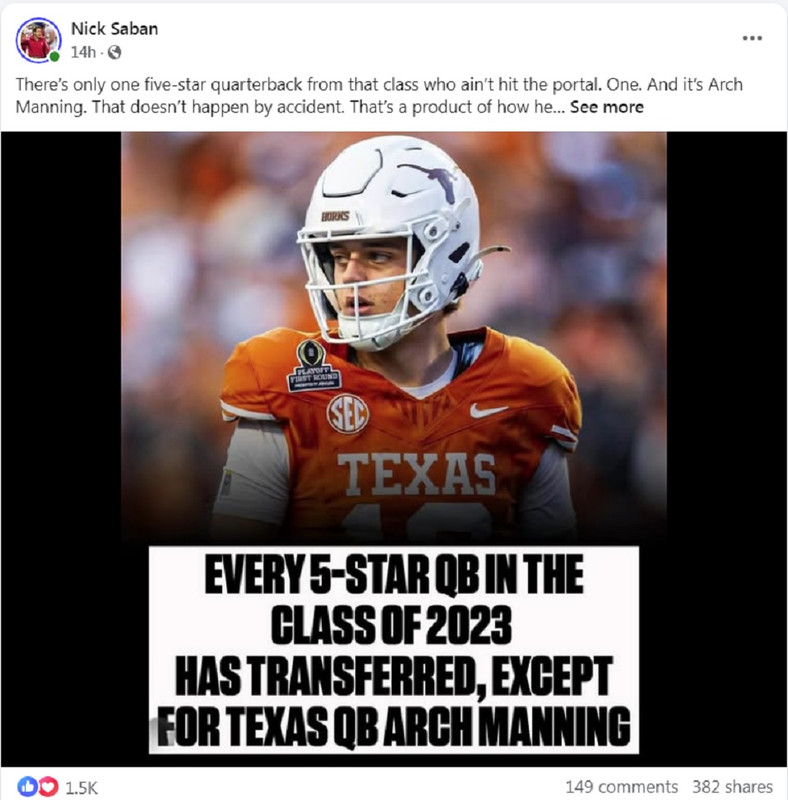Click the green online status dot
Image resolution: width=788 pixels, height=800 pixels.
[x=54, y=57]
